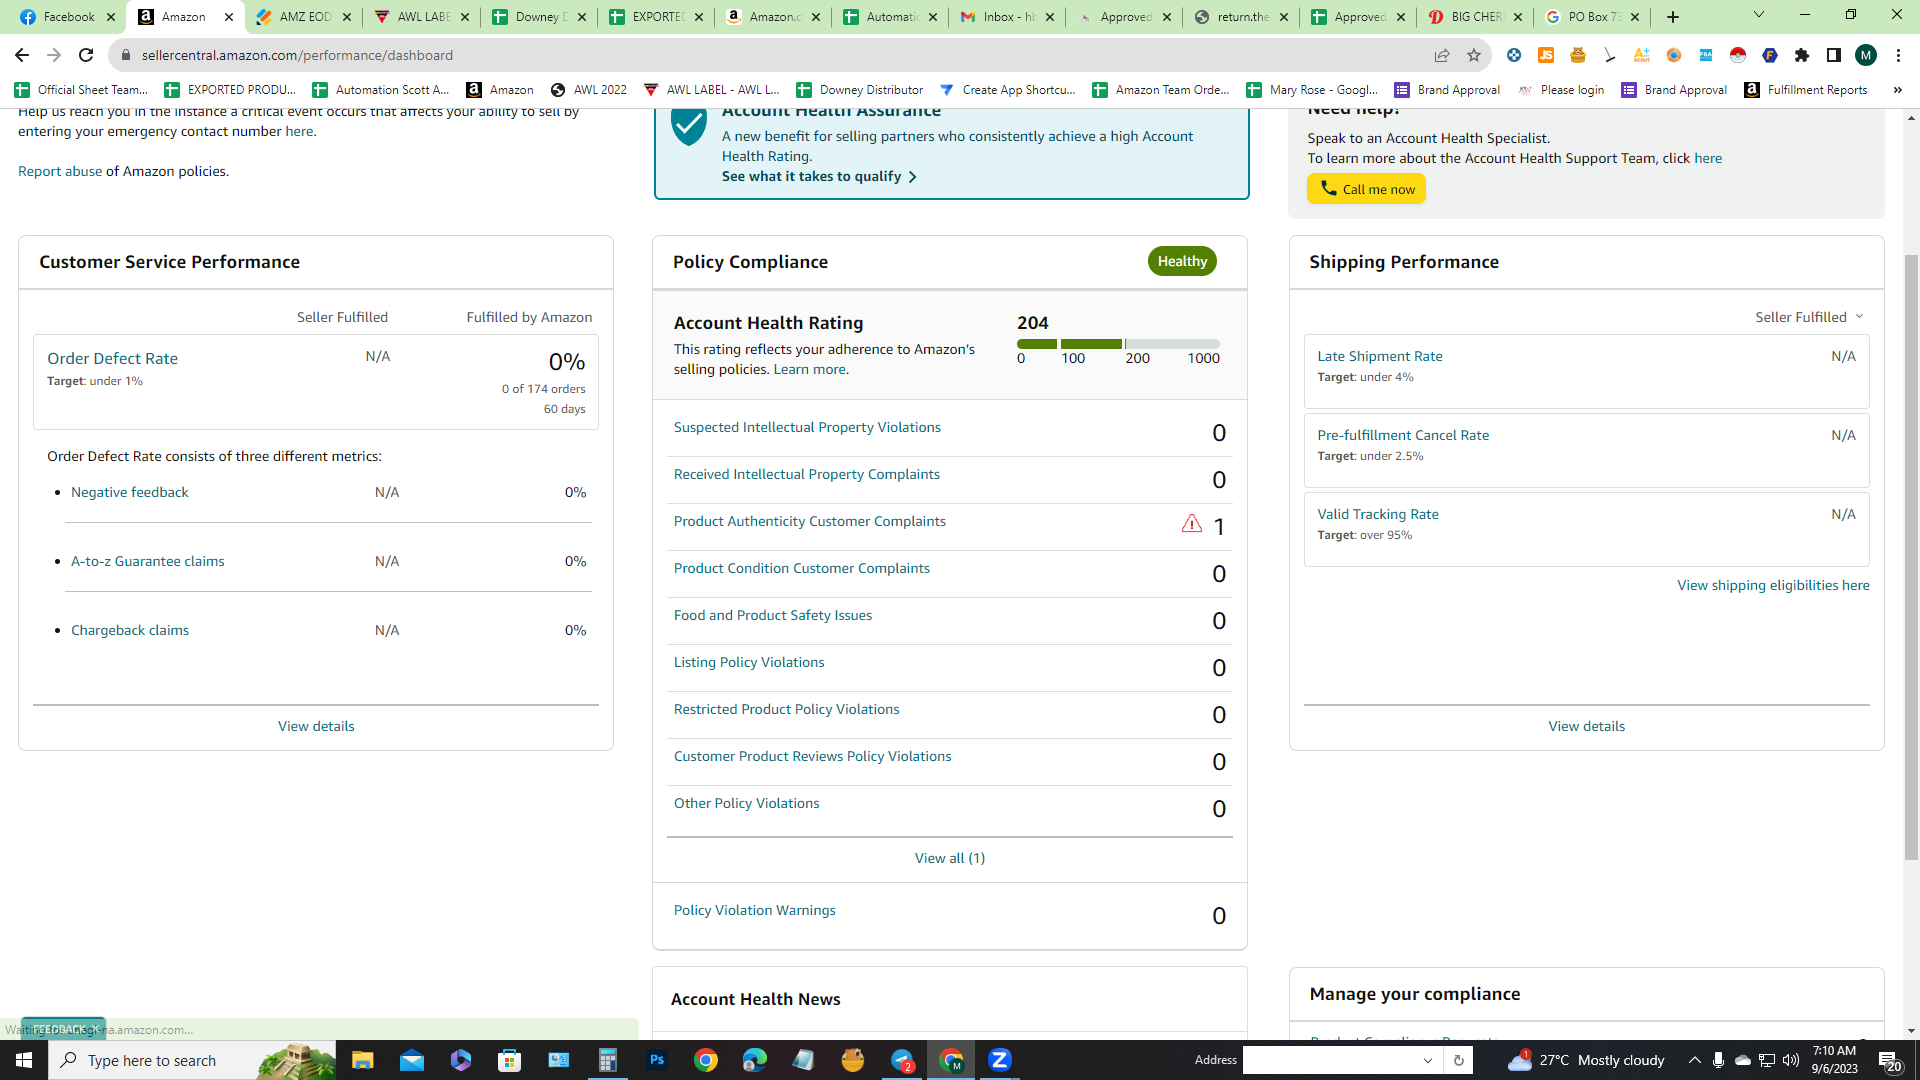
Task: Click the warning icon beside Product Authenticity complaints
Action: (x=1191, y=523)
